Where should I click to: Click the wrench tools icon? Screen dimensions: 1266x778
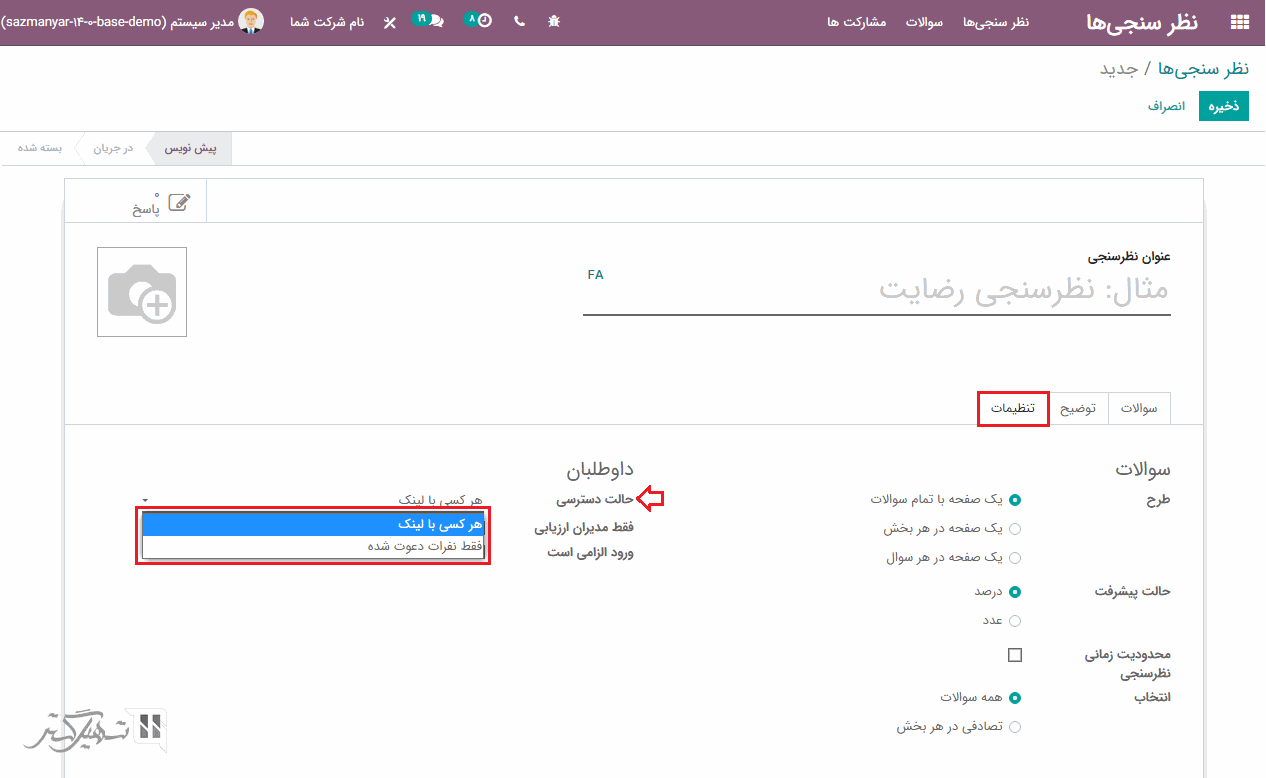389,22
